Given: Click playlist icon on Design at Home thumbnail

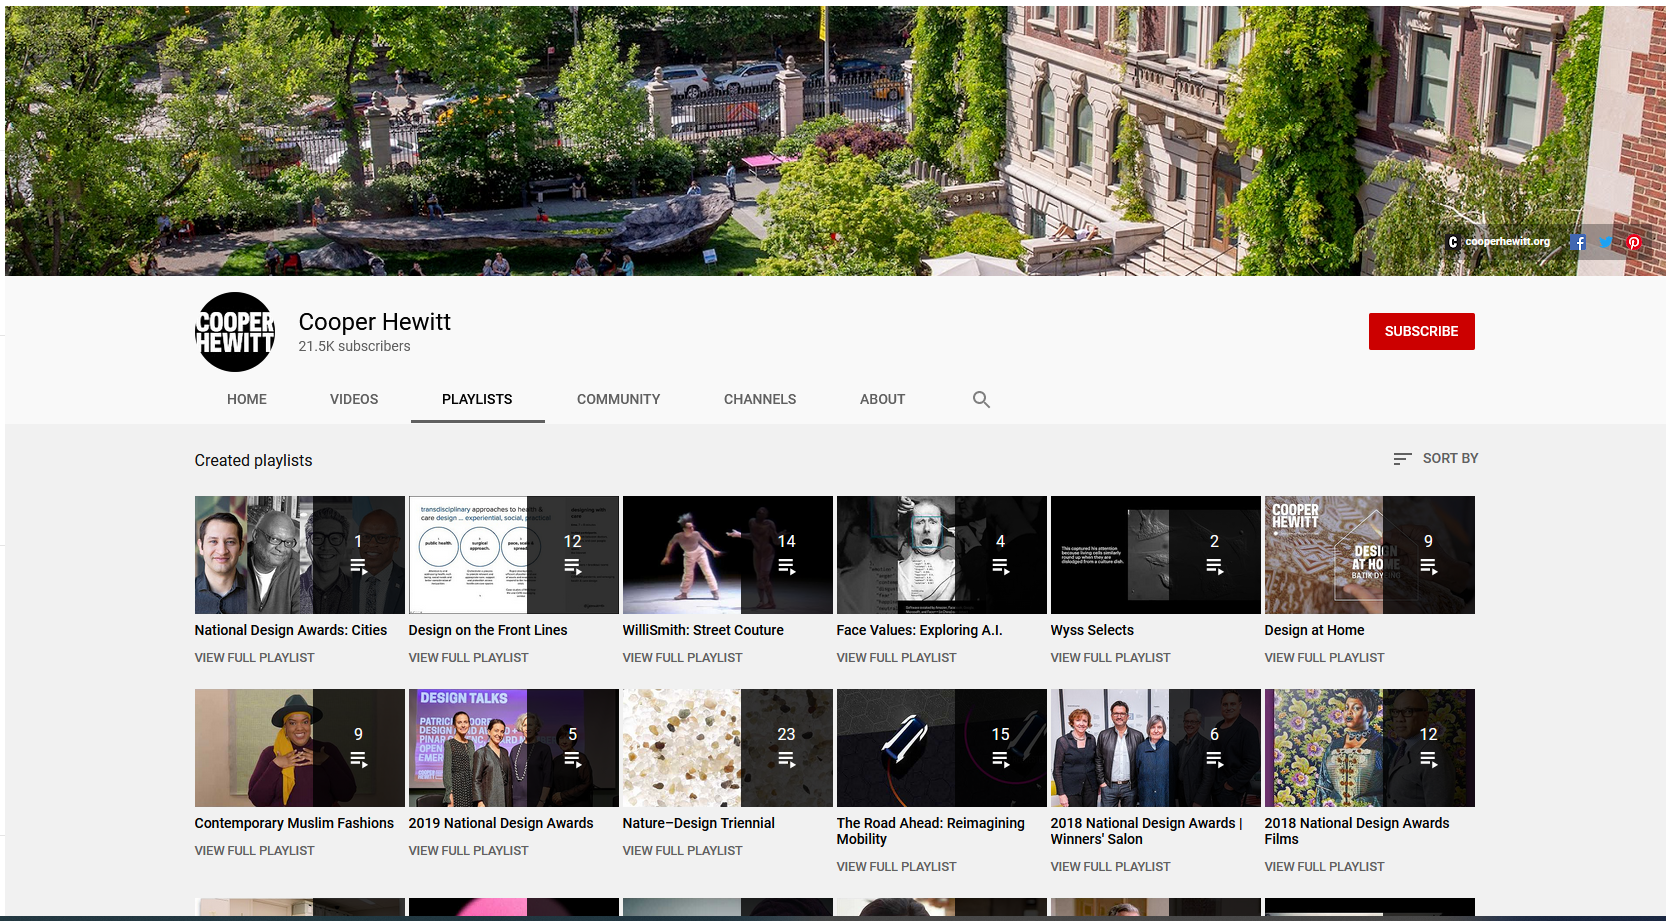Looking at the screenshot, I should point(1428,567).
